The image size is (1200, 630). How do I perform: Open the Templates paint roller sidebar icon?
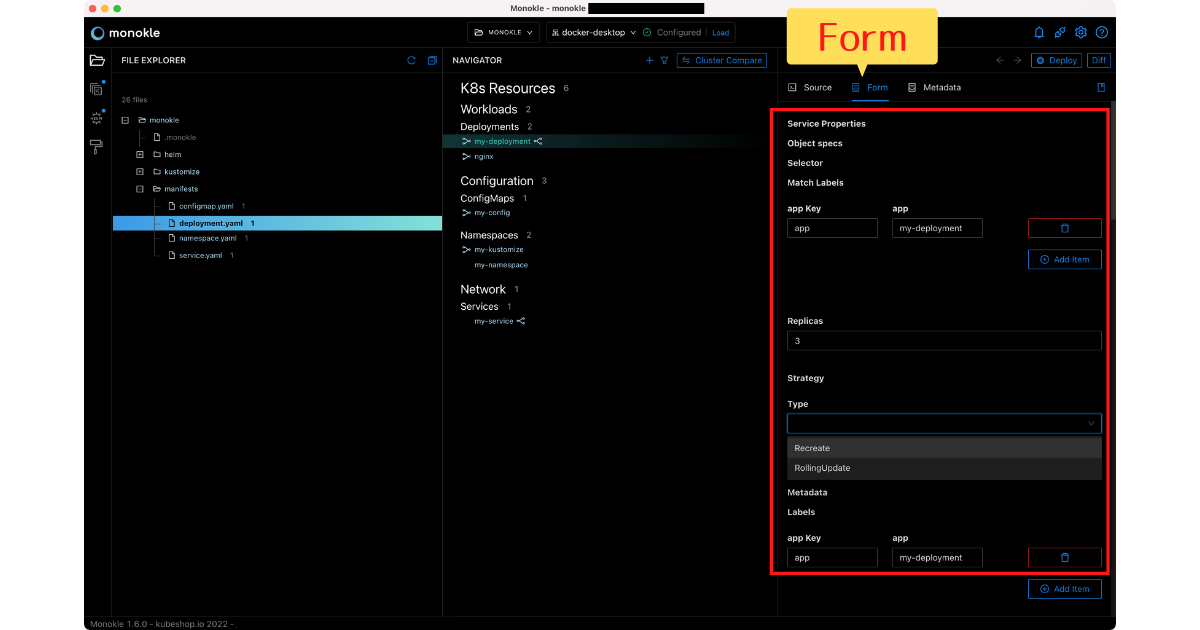pyautogui.click(x=97, y=147)
